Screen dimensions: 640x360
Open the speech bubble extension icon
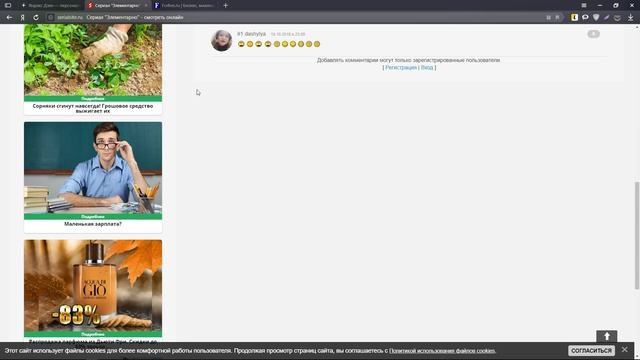click(585, 17)
